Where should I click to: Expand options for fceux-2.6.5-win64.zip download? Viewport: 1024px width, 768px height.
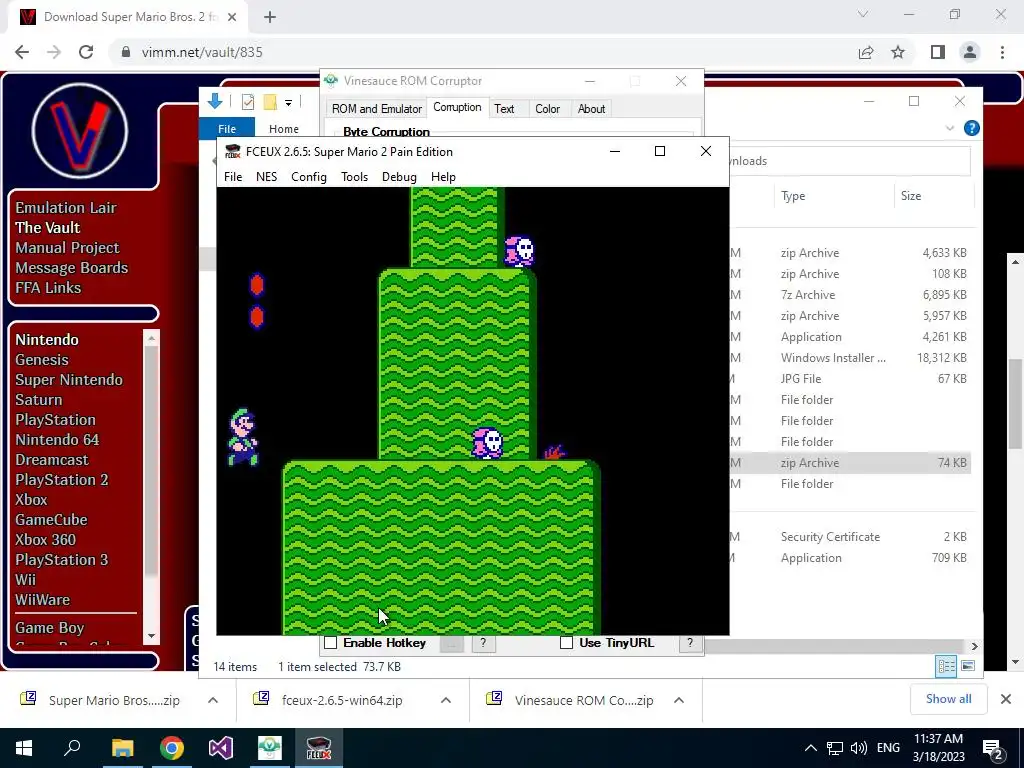click(446, 700)
